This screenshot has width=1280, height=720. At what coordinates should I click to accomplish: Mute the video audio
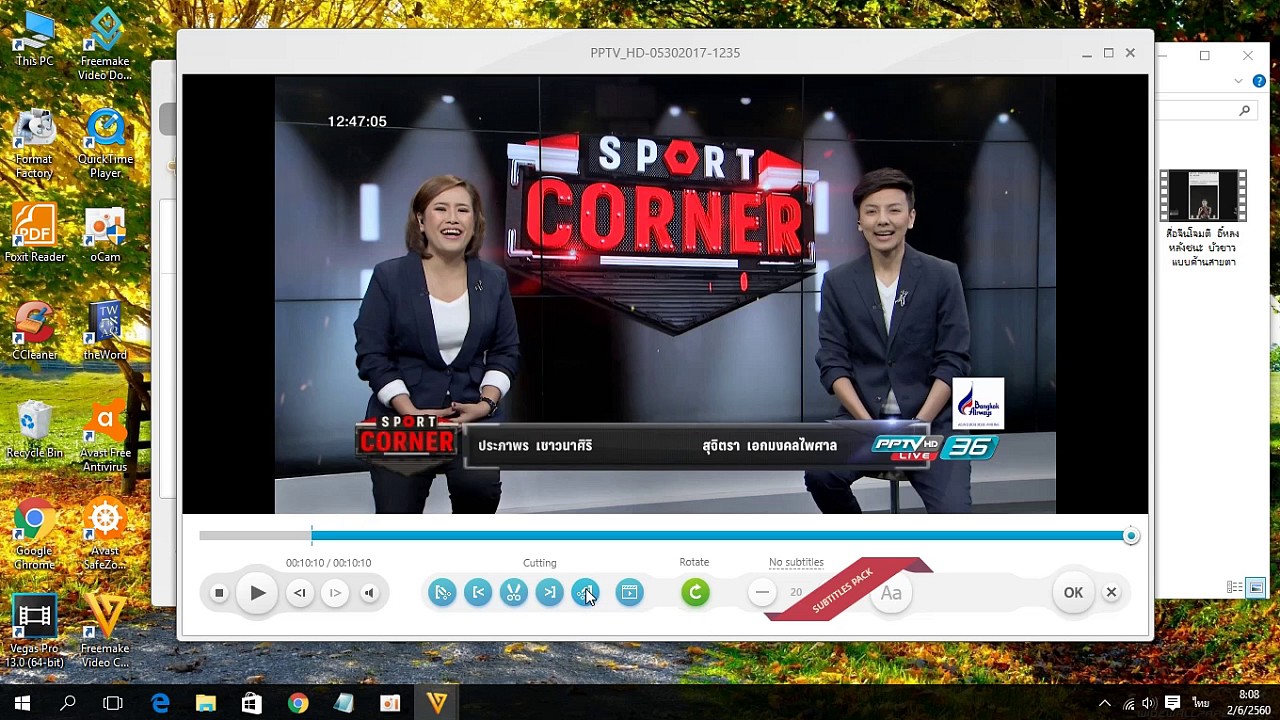click(x=369, y=593)
